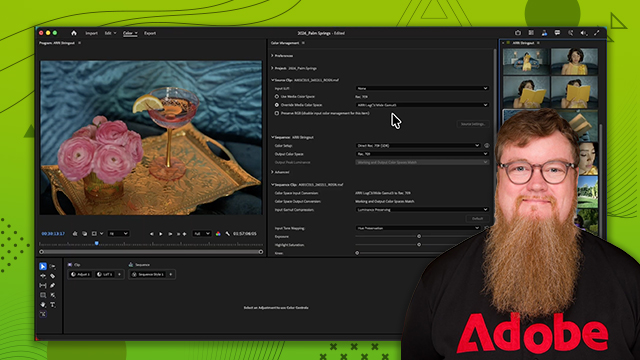This screenshot has width=640, height=360.
Task: Click the audio speaker icon in header
Action: pyautogui.click(x=584, y=33)
